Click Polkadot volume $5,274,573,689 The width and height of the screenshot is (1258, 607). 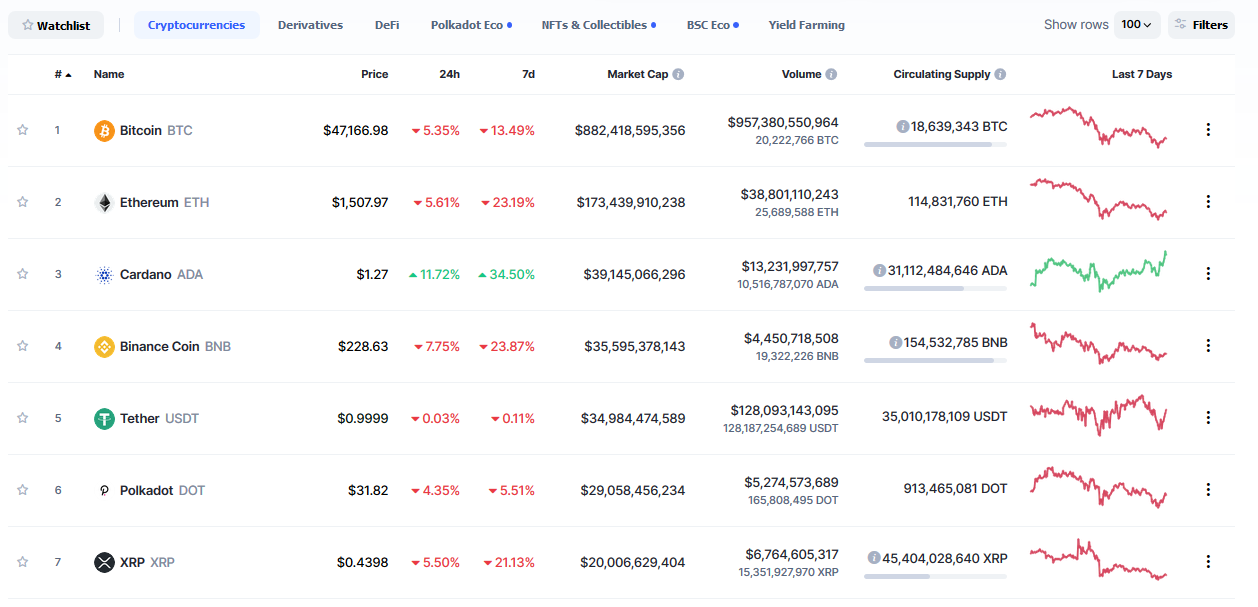[x=791, y=482]
